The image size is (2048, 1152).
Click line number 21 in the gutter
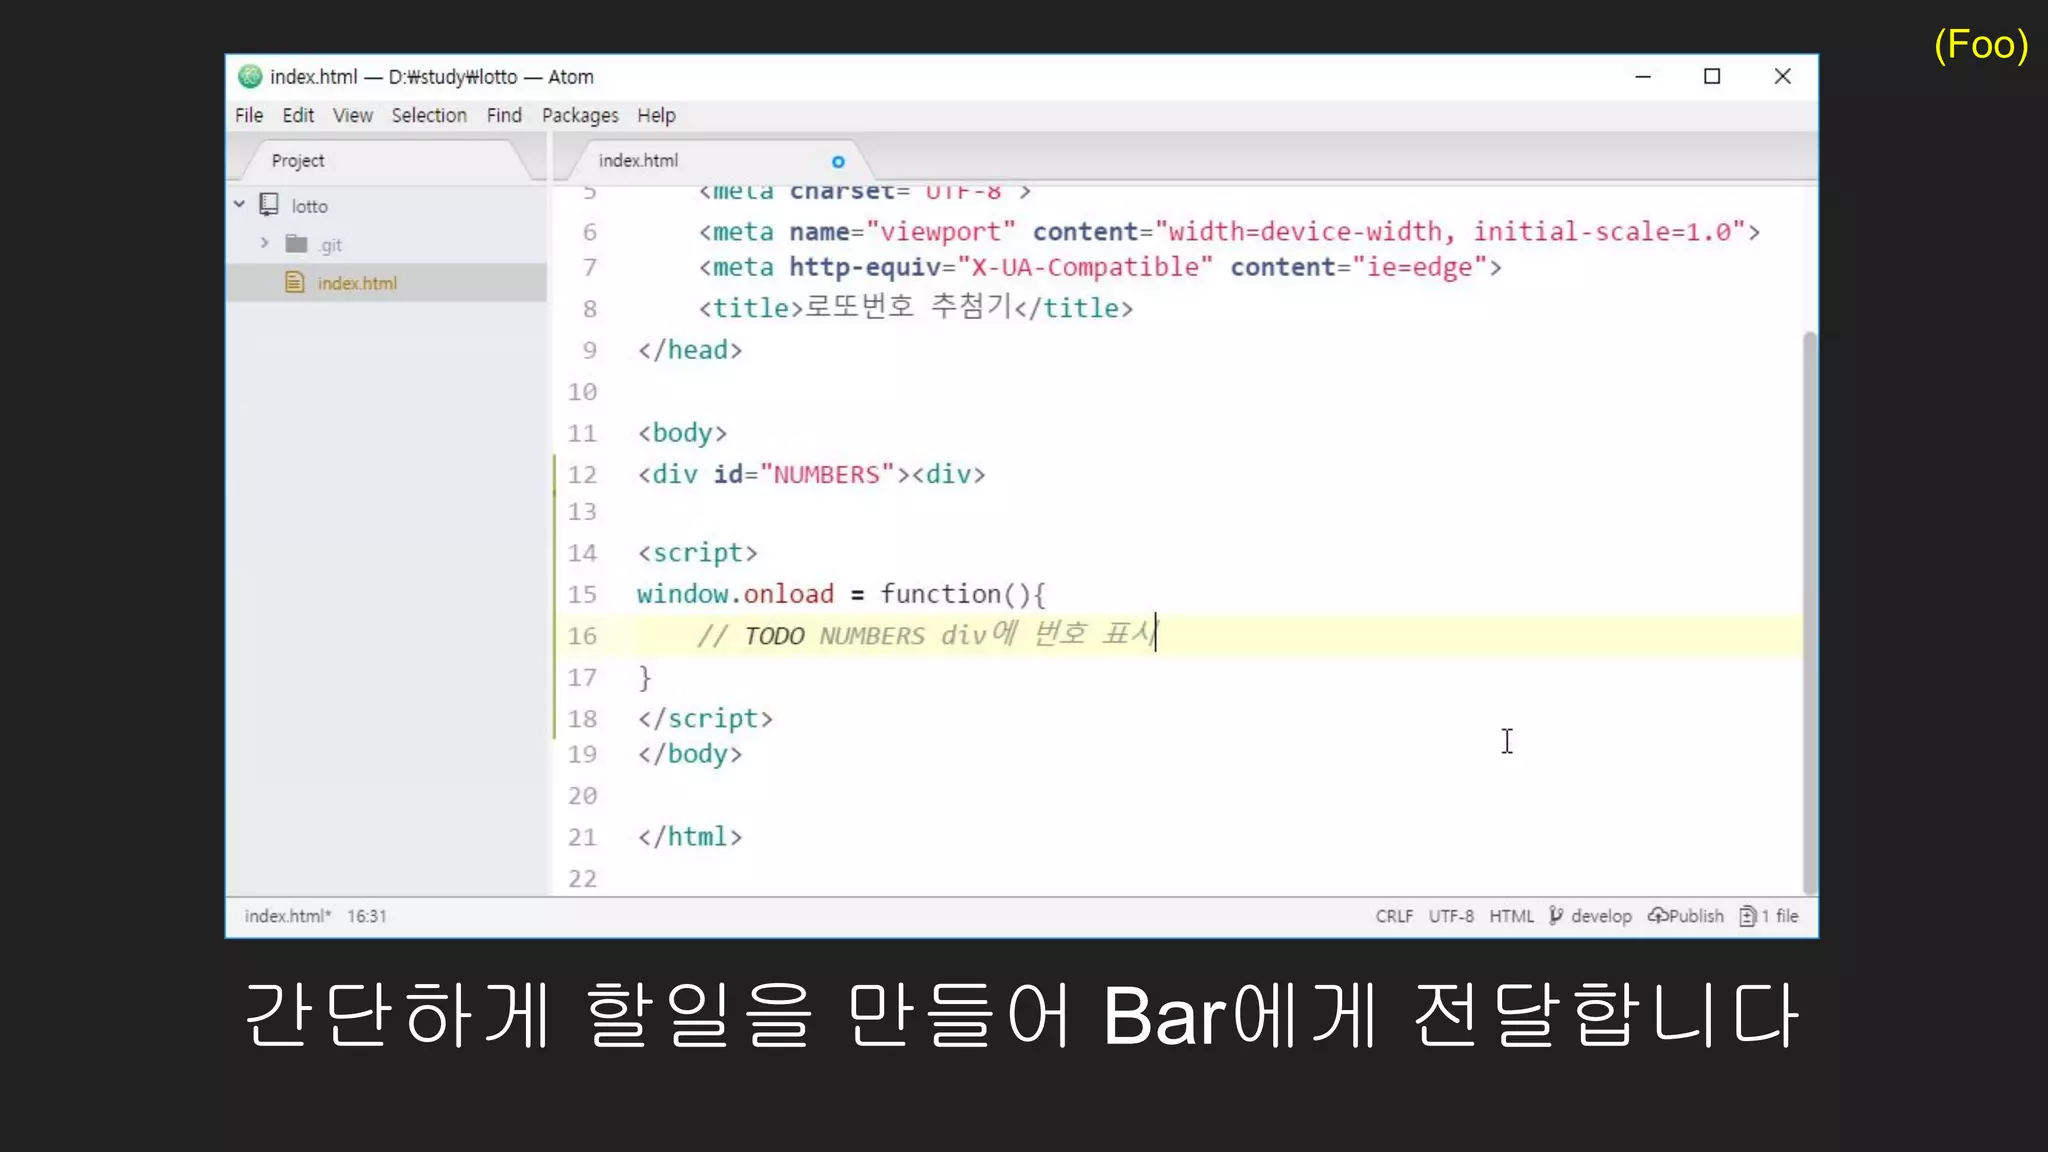[x=582, y=837]
